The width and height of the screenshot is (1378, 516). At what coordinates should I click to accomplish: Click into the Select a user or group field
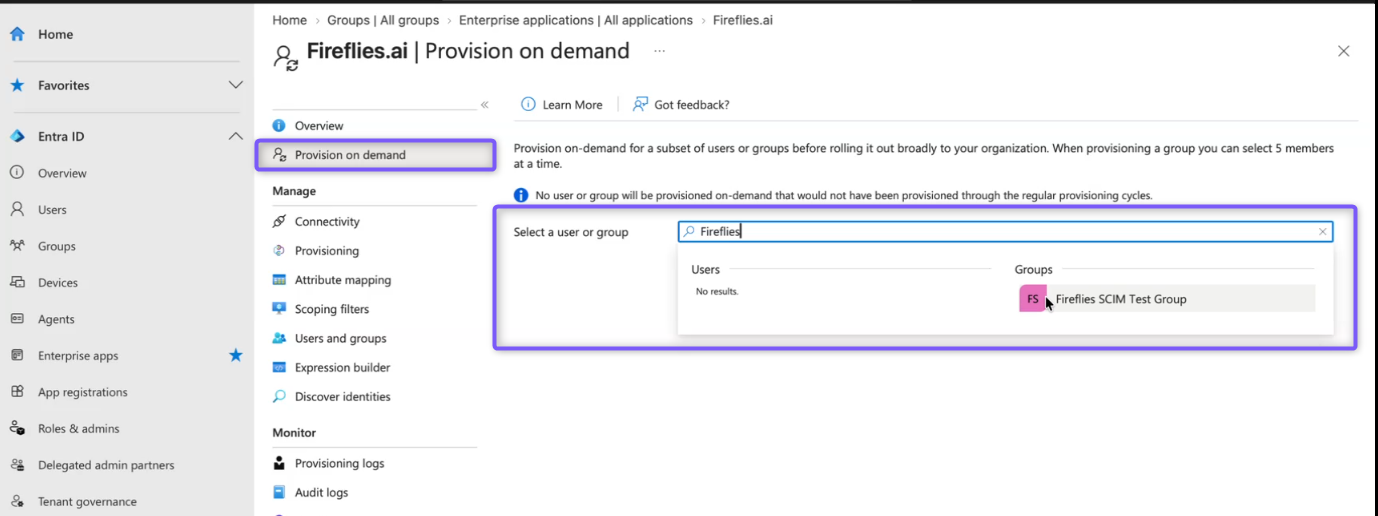pyautogui.click(x=1005, y=232)
